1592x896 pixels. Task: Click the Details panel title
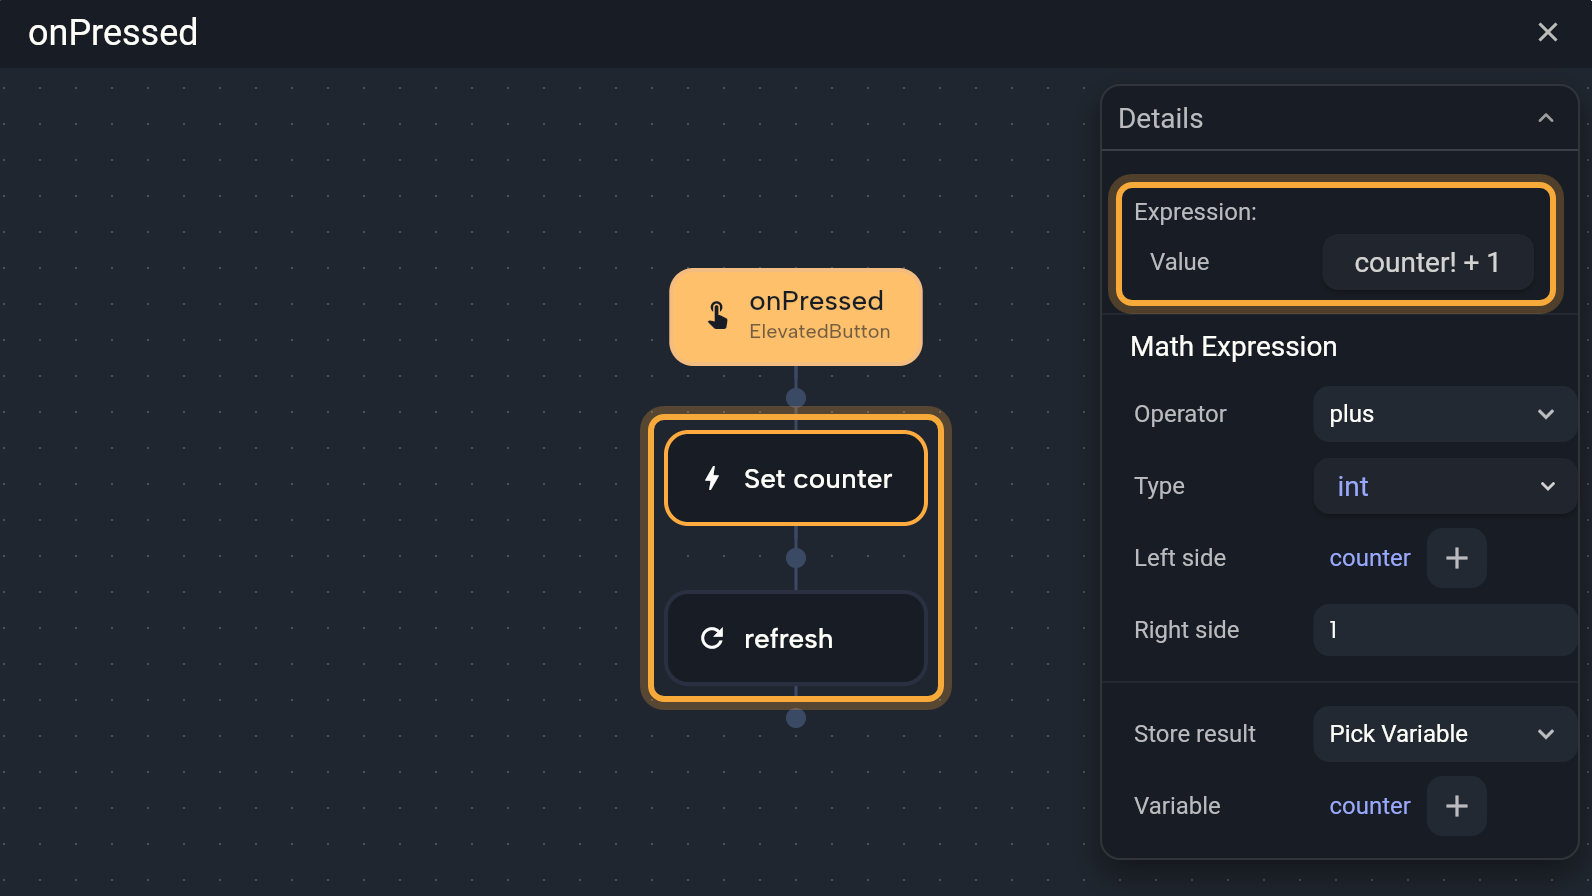[1160, 118]
